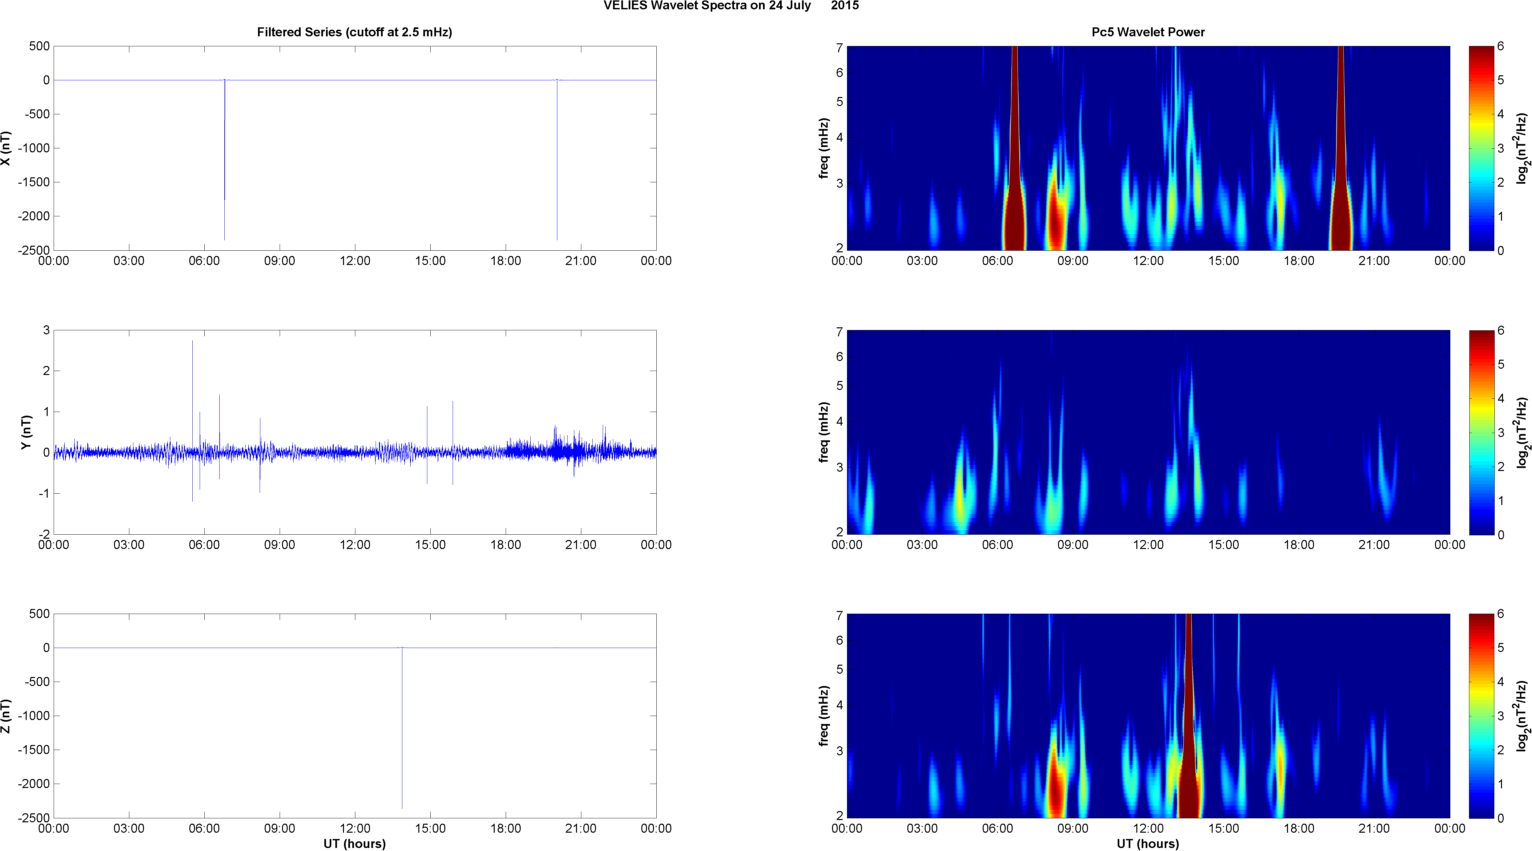Screen dimensions: 1532x851
Task: Click the '06:00' tick under the X series plot
Action: pyautogui.click(x=204, y=261)
